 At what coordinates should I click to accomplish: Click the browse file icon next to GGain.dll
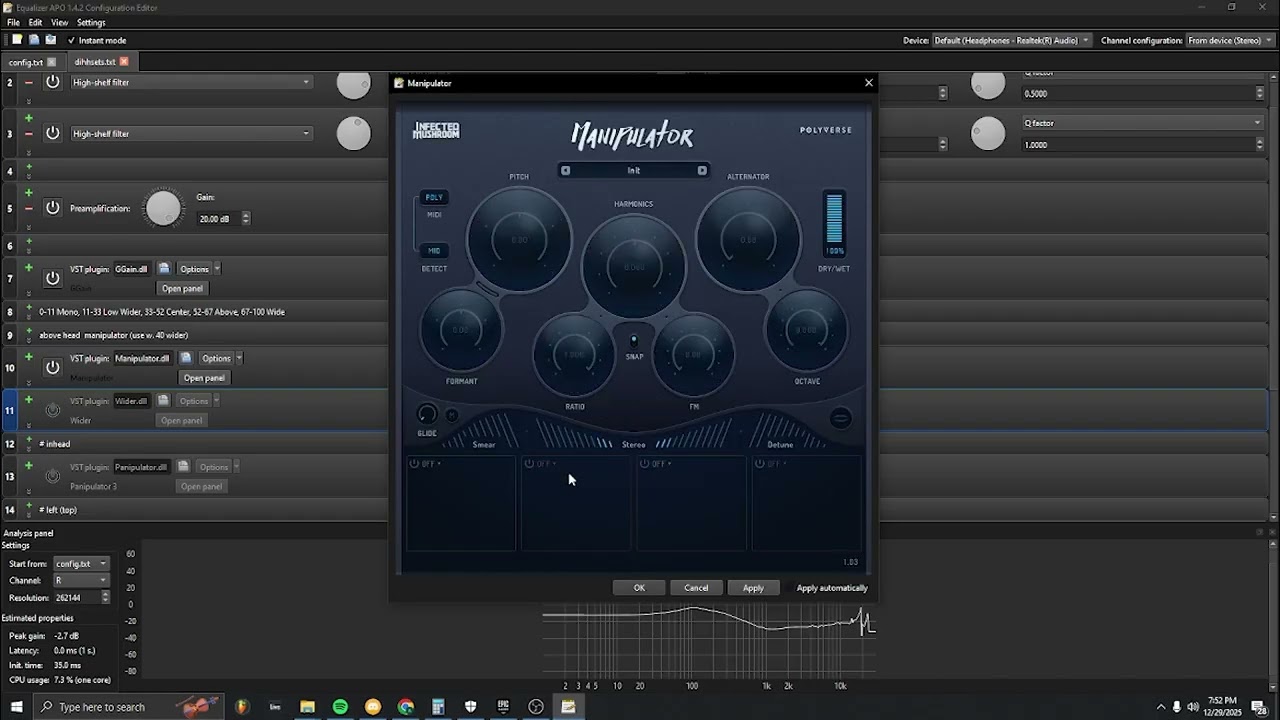click(x=164, y=269)
